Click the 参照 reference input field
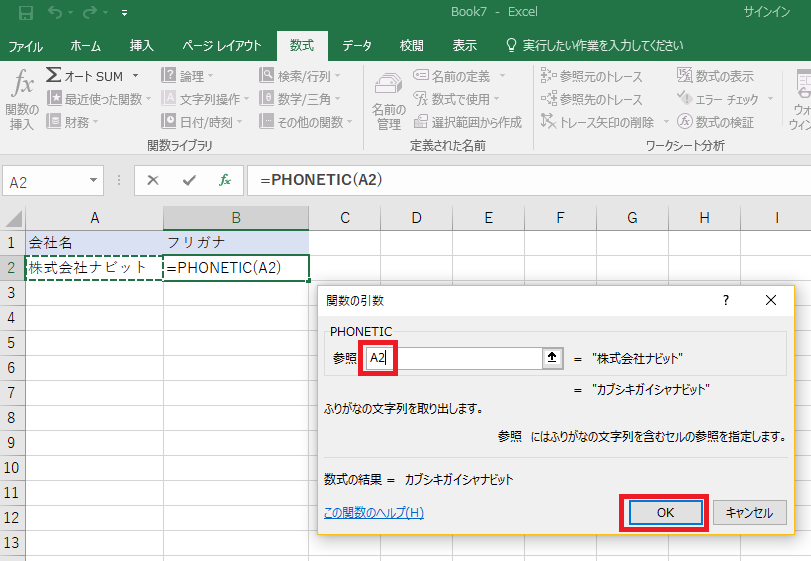The image size is (811, 561). [453, 358]
